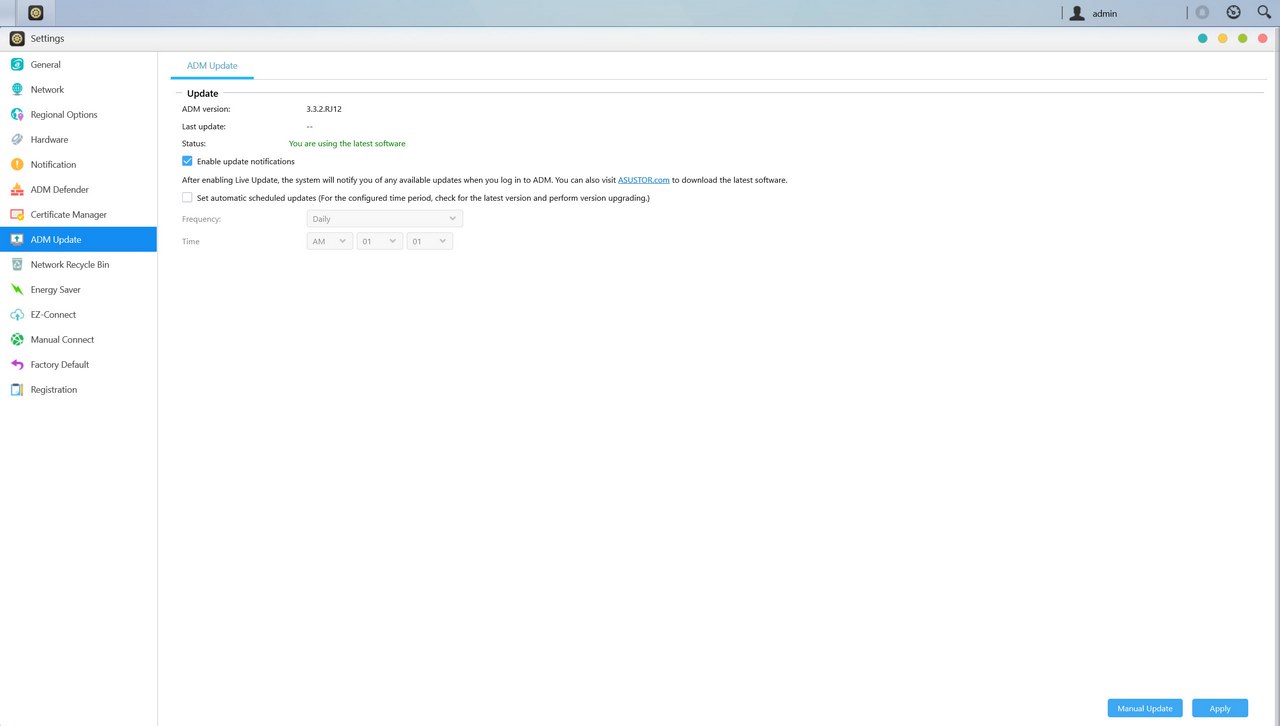Click the General sidebar icon

coord(17,64)
